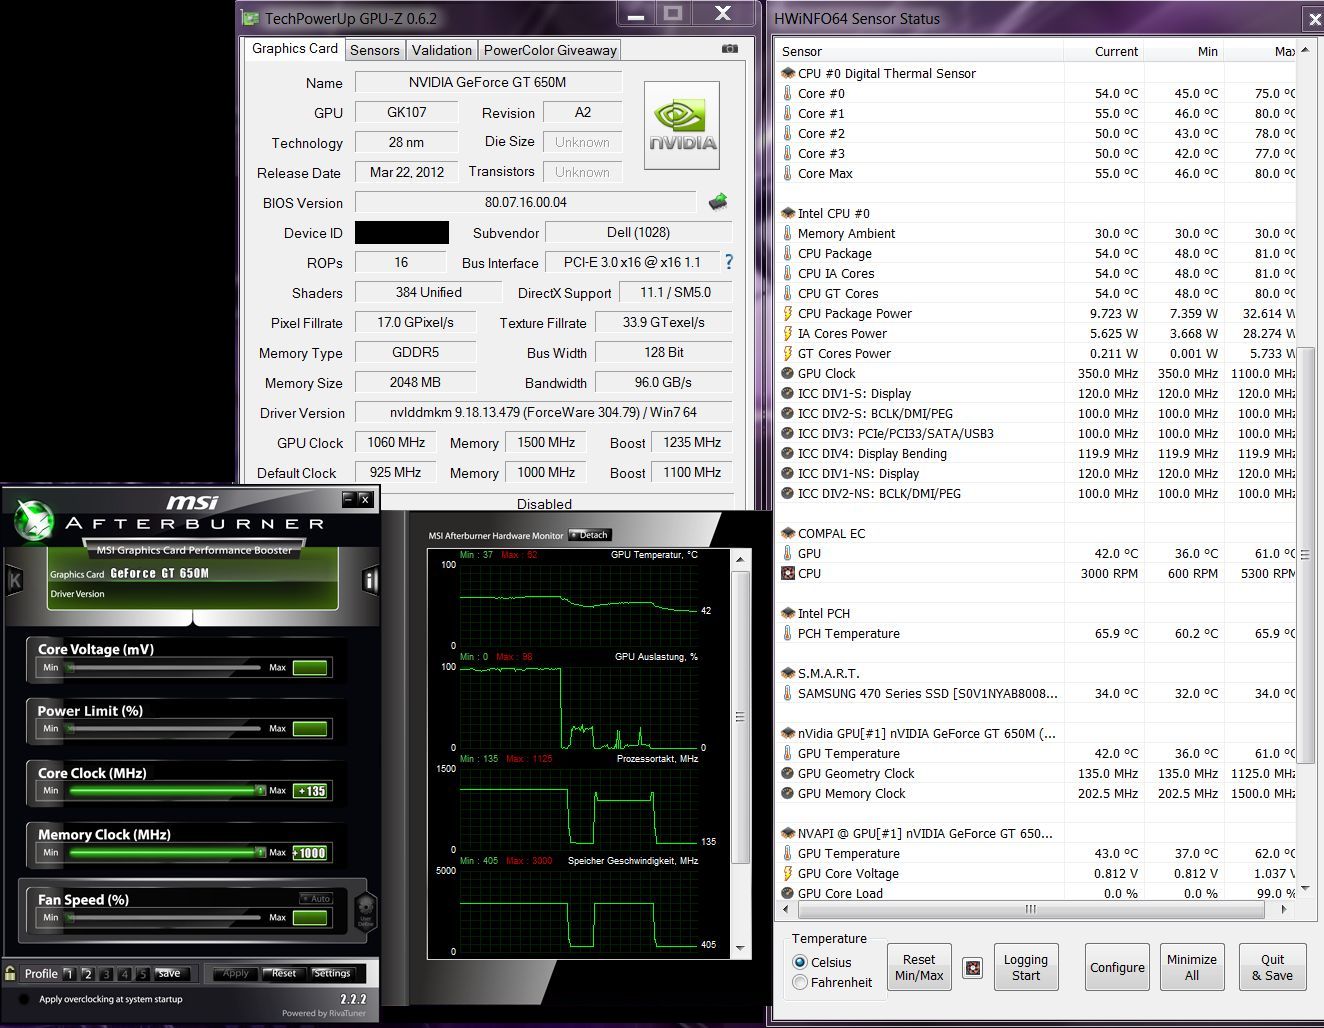Click the PCH Temperature thermometer icon
This screenshot has height=1028, width=1324.
tap(788, 633)
